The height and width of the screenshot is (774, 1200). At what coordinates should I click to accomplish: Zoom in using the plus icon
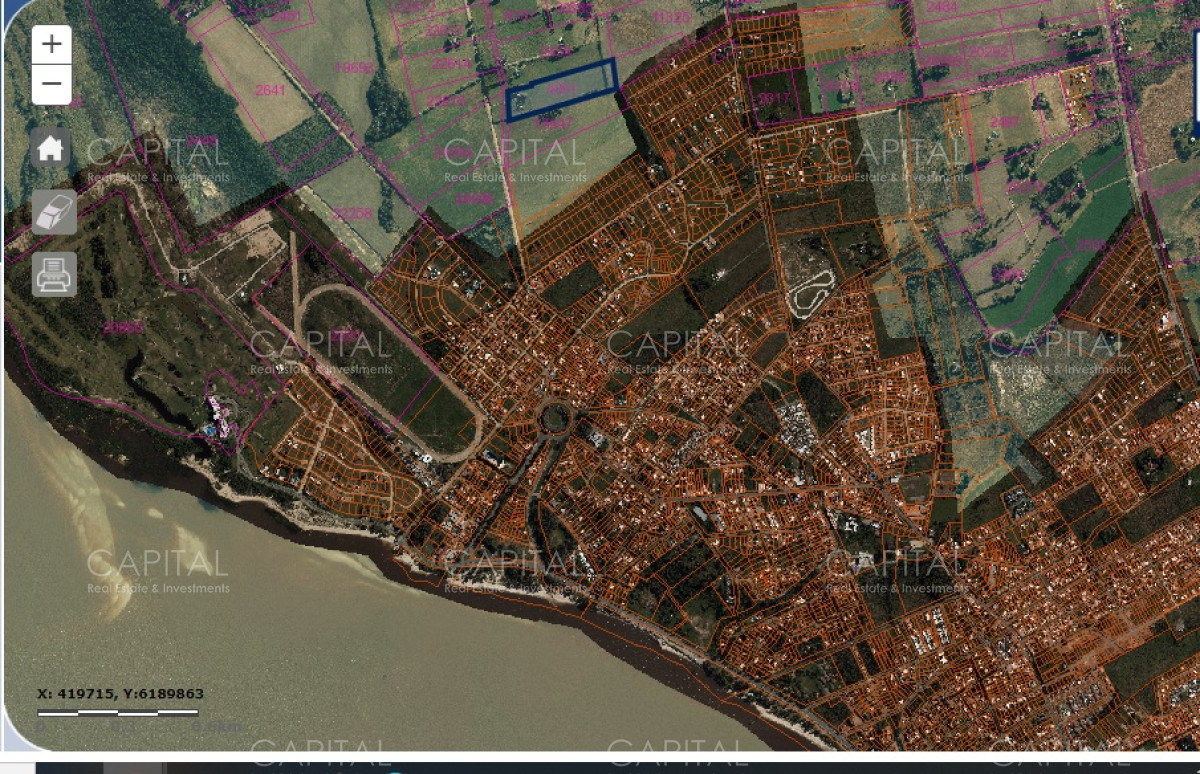tap(51, 44)
